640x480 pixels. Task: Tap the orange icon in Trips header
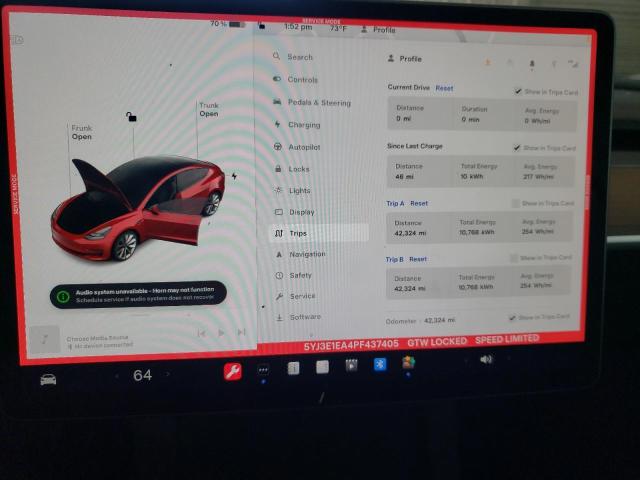coord(488,63)
